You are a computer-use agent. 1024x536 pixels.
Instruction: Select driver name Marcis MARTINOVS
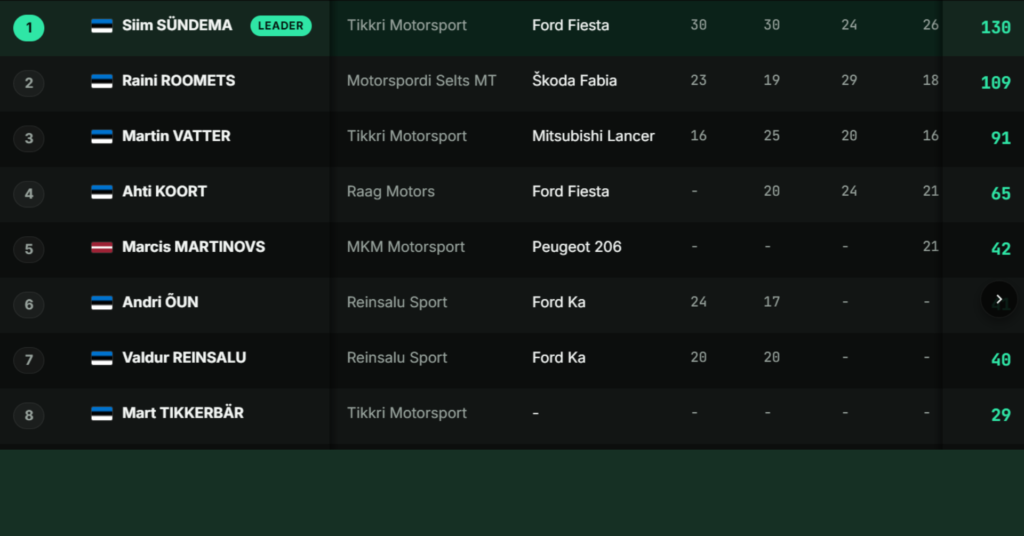click(x=193, y=247)
